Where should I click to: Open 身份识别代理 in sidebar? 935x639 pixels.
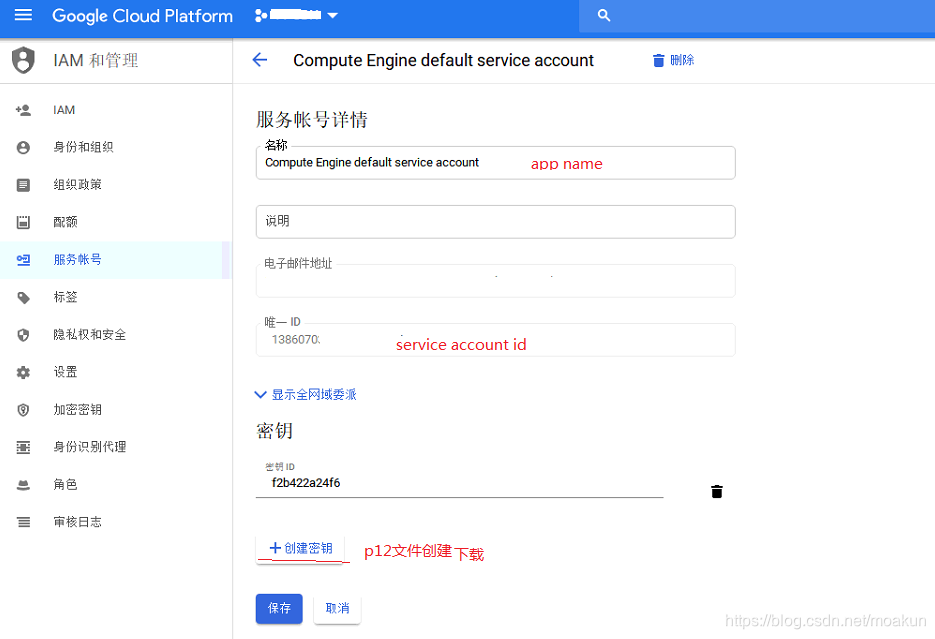tap(116, 447)
